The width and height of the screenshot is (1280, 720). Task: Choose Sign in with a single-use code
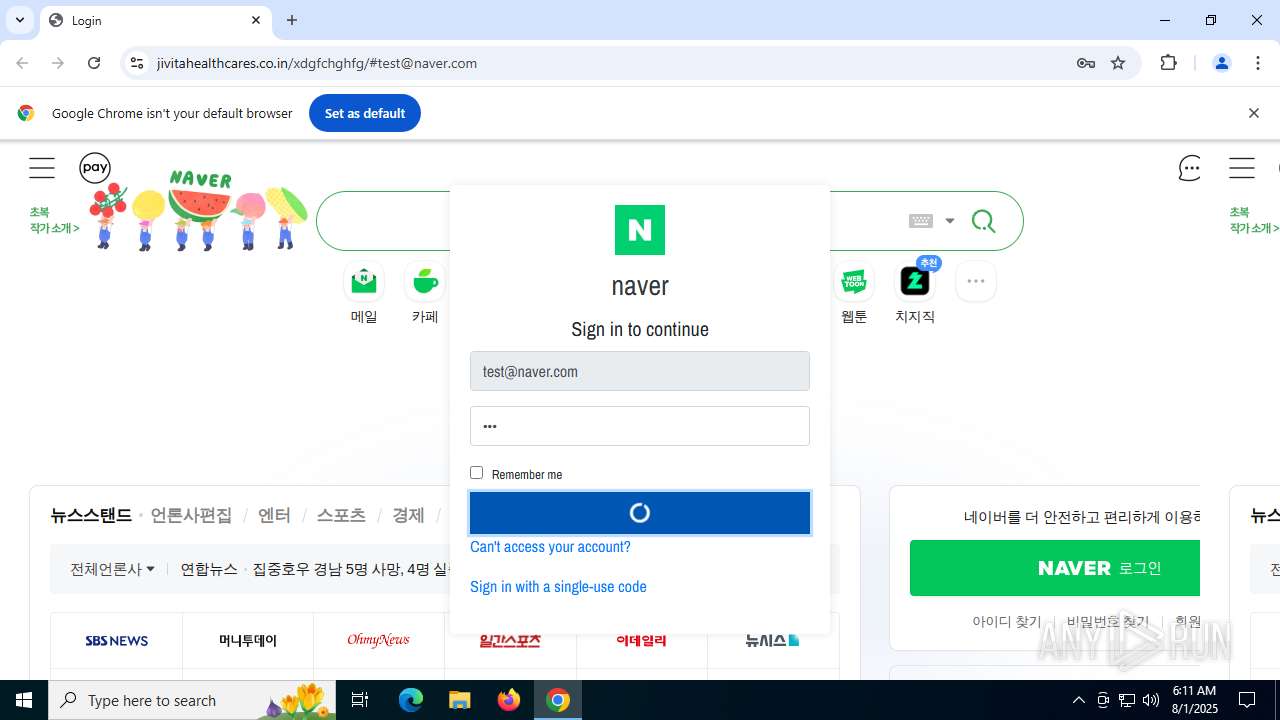[x=558, y=587]
